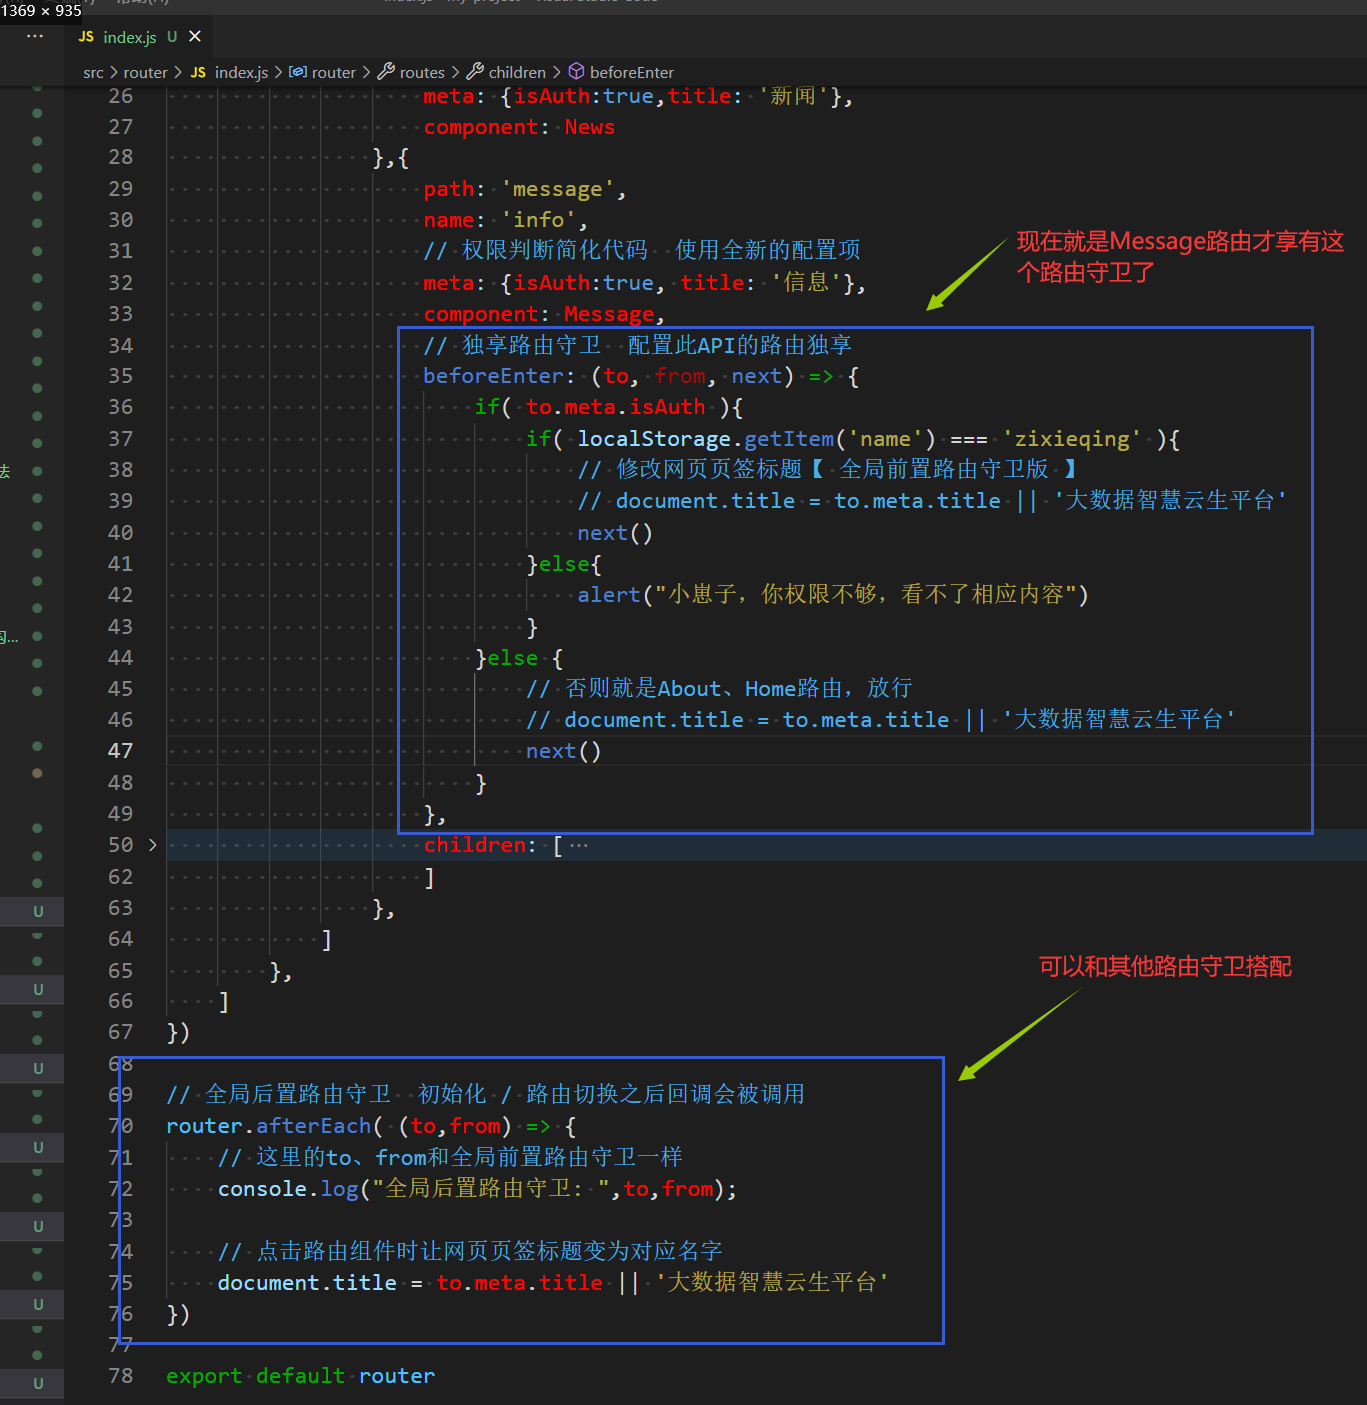Click 'alert' on line 42

click(x=609, y=595)
